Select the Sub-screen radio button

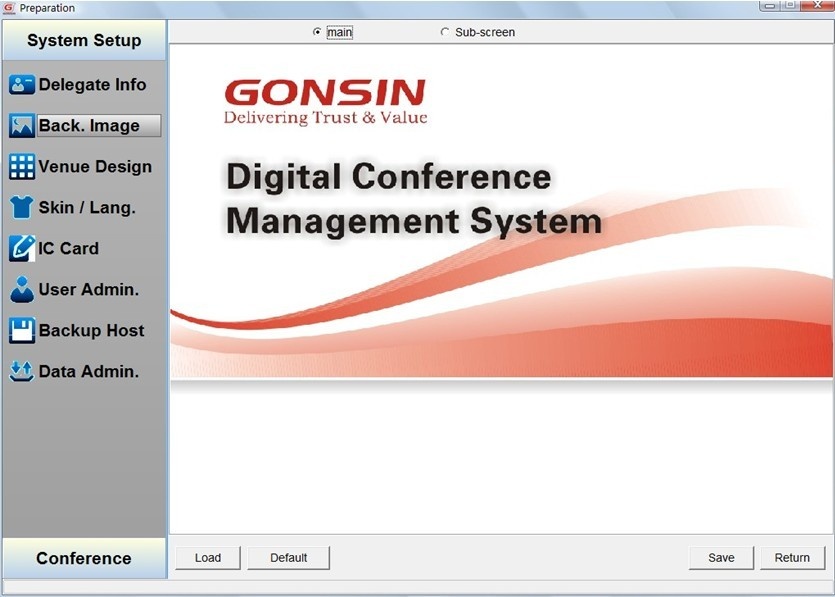click(x=445, y=32)
